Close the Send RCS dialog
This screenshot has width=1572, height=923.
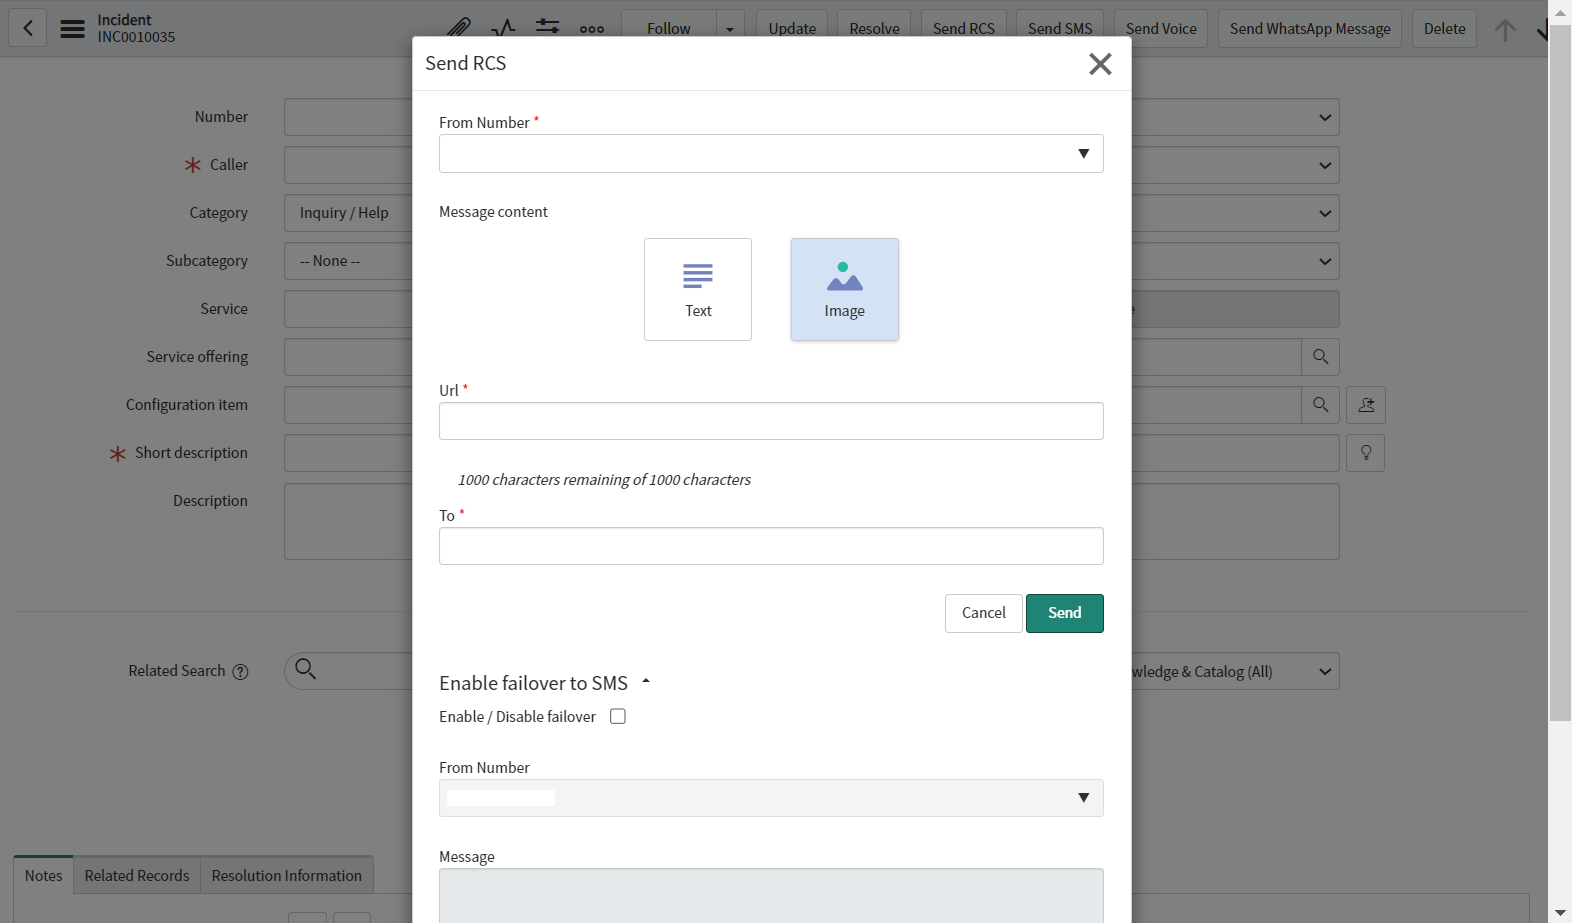coord(1100,64)
